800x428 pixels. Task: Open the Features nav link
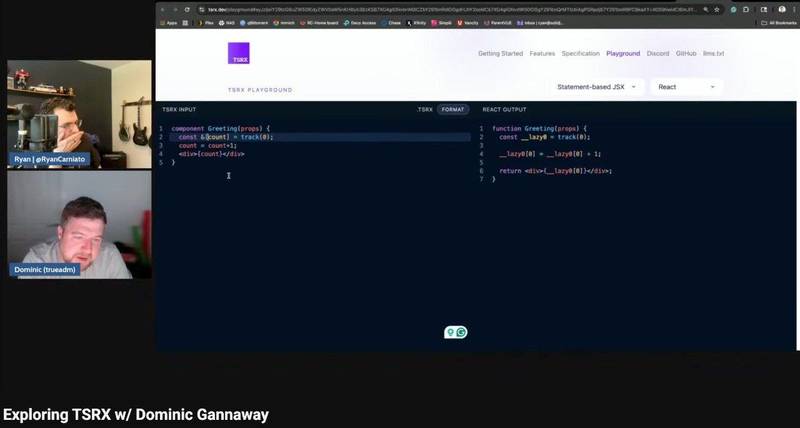(x=542, y=54)
